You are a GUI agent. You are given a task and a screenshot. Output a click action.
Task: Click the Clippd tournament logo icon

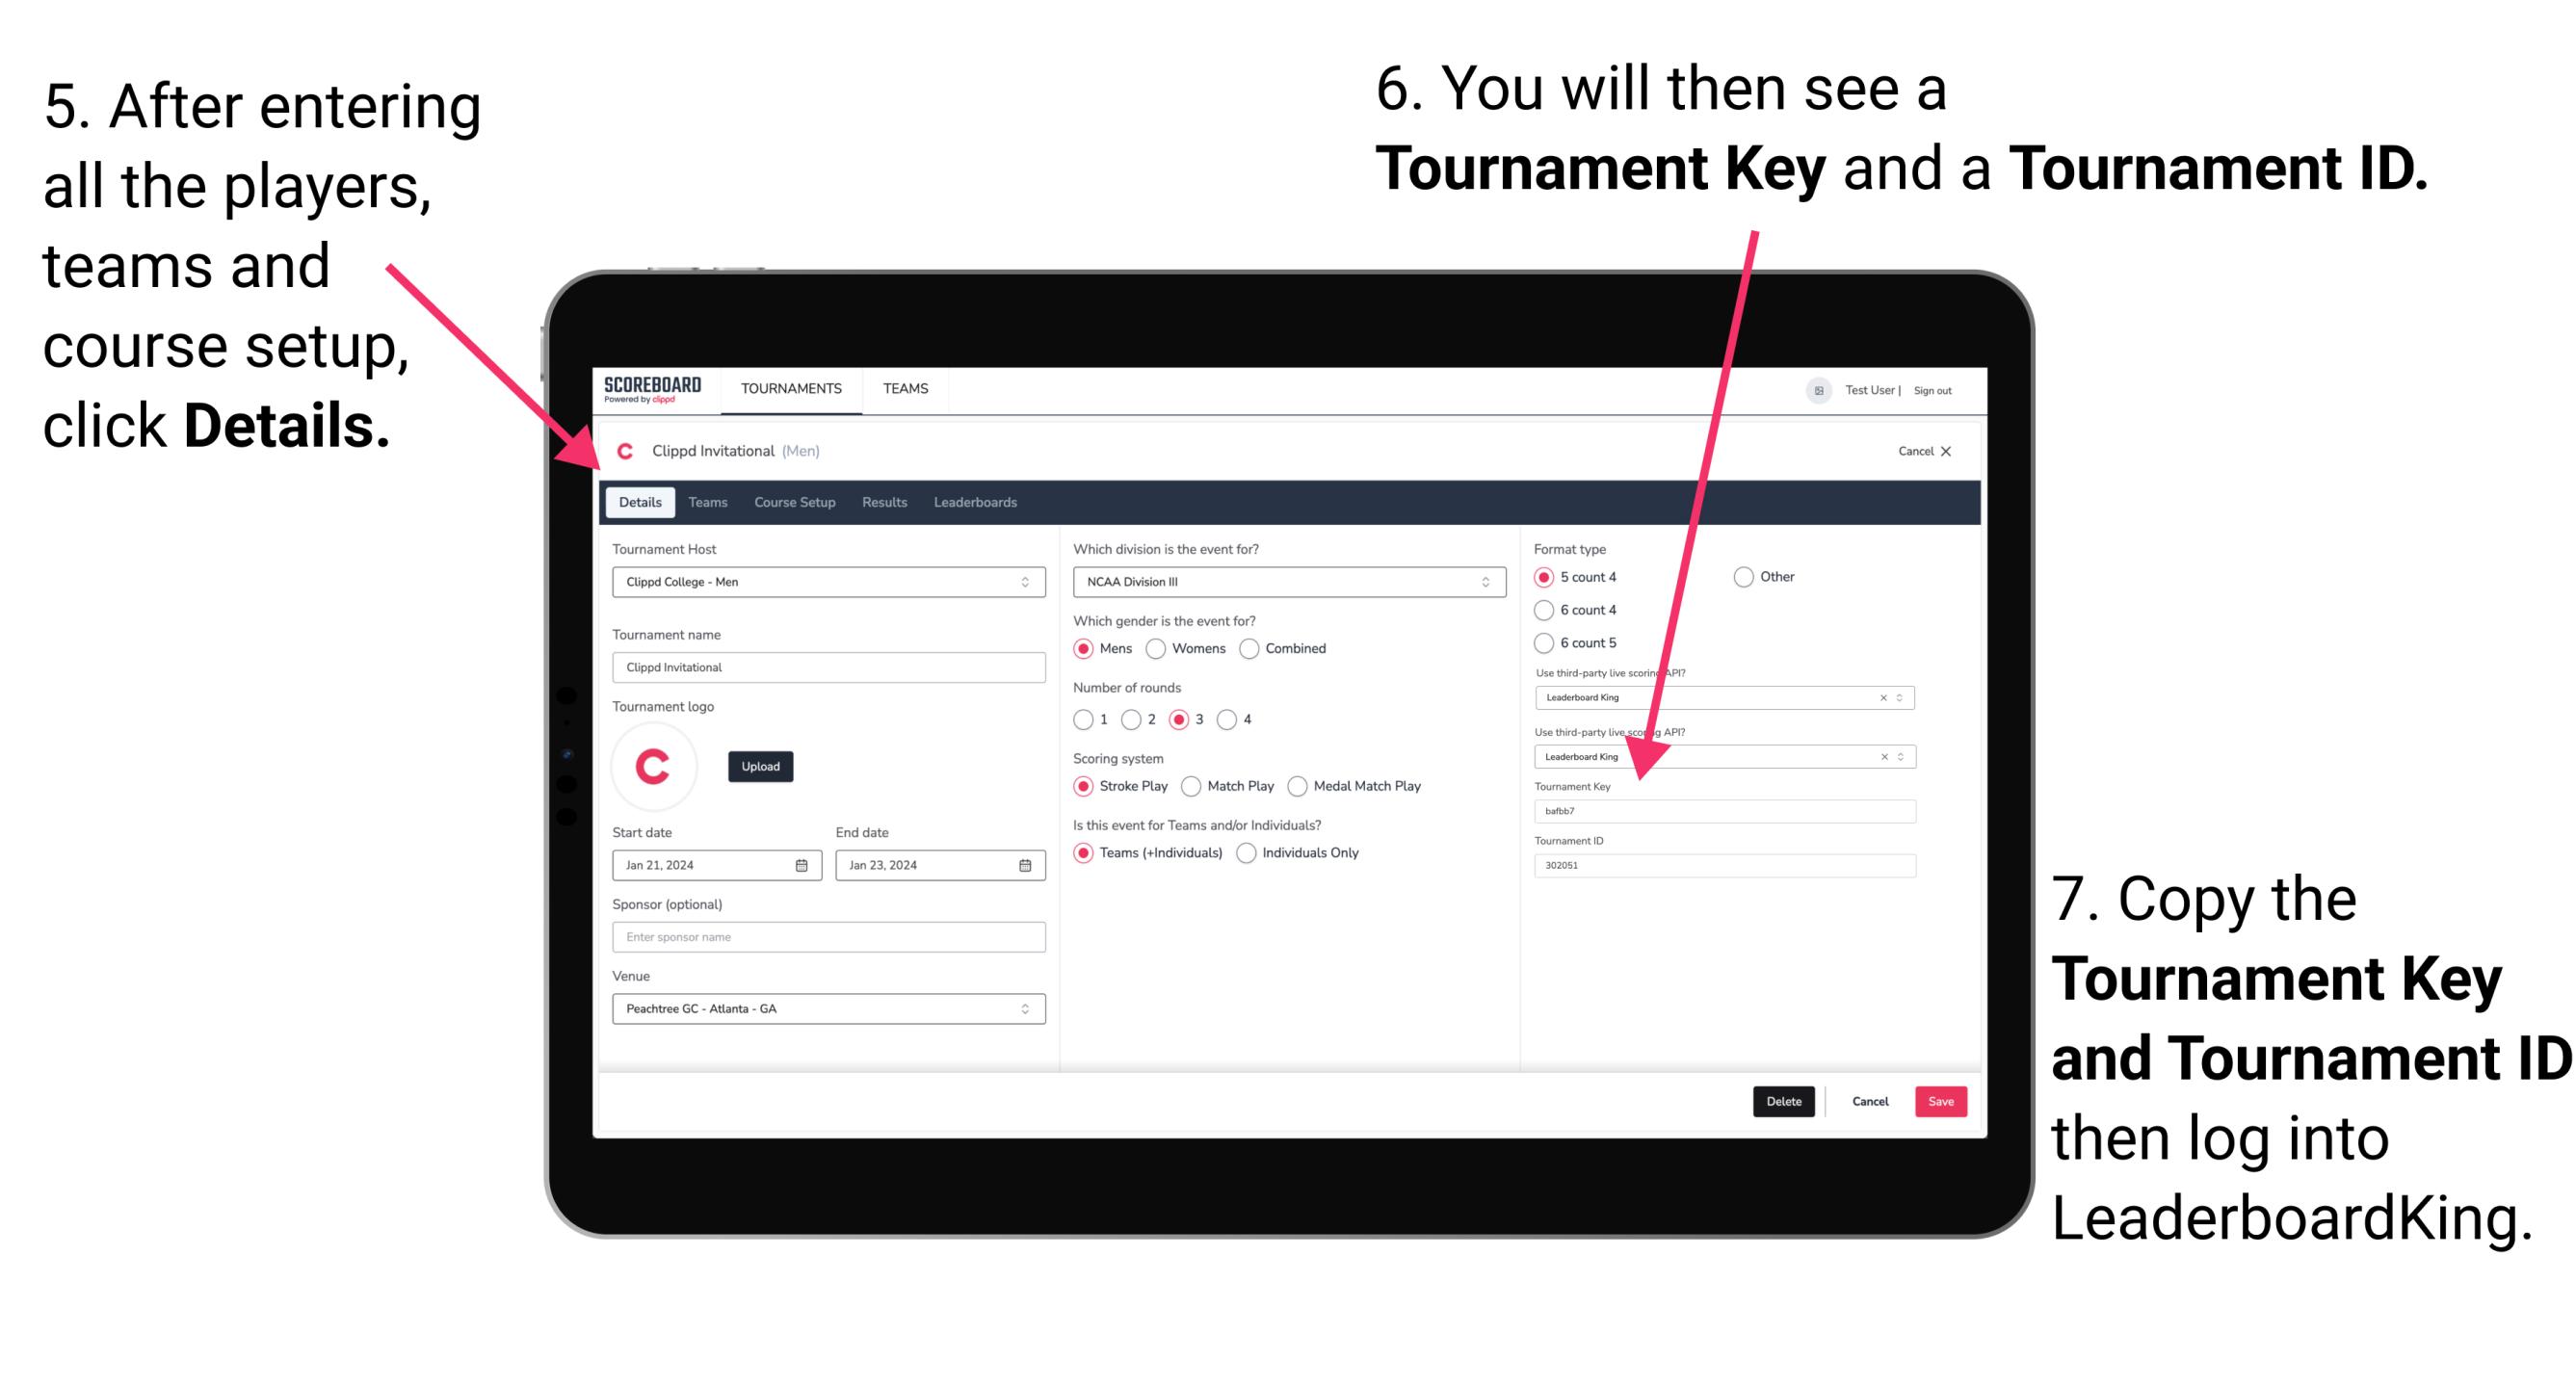point(655,765)
